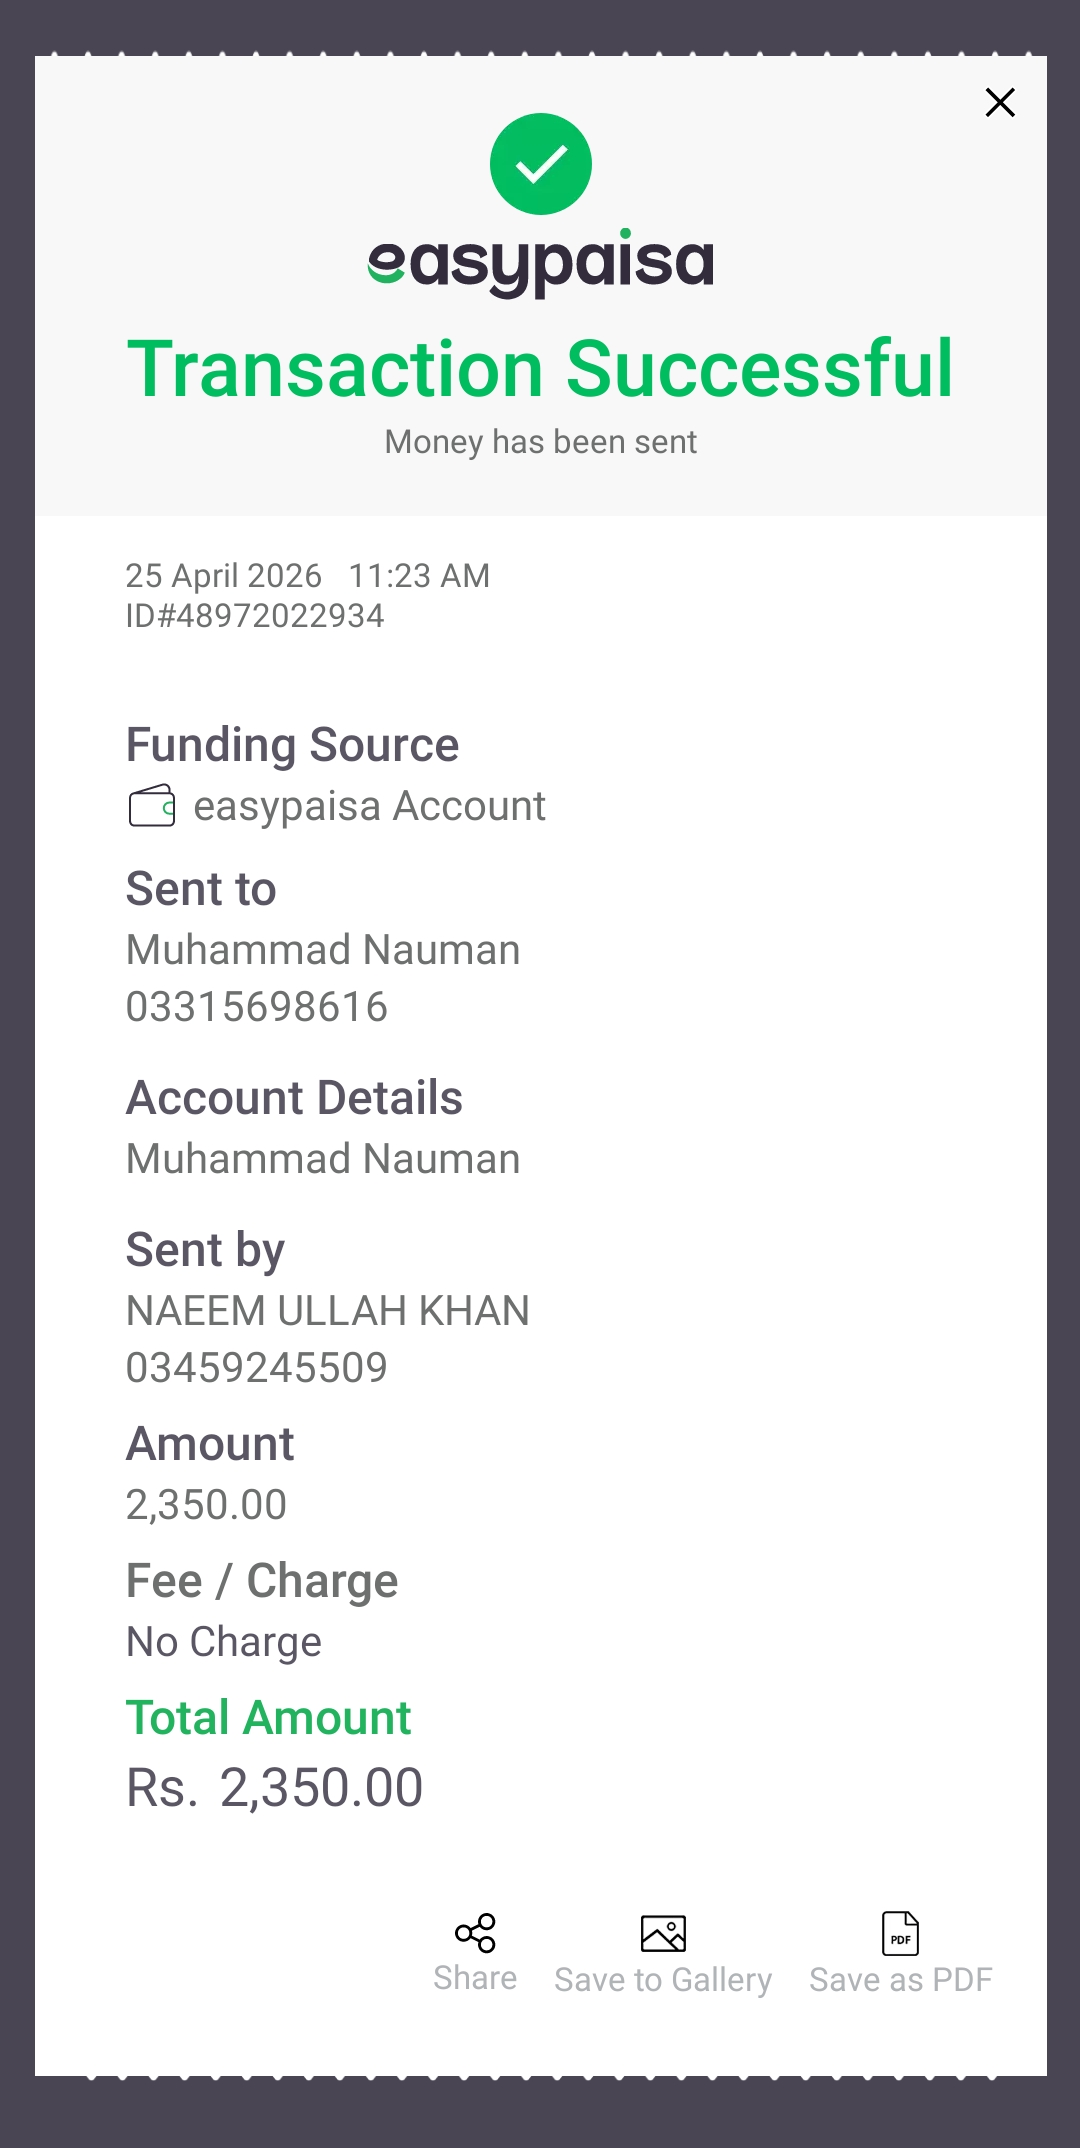Tap the No Charge fee text
Screen dimensions: 1080x2148
pos(224,1642)
